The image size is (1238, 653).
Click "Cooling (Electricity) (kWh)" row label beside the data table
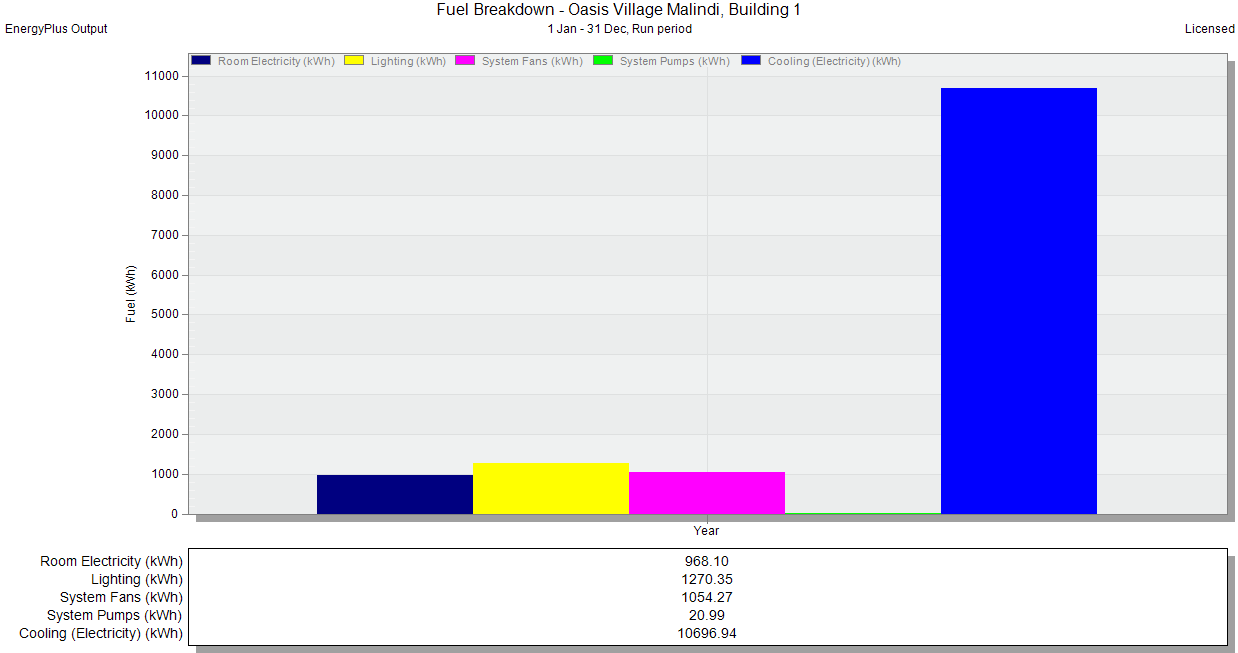101,634
